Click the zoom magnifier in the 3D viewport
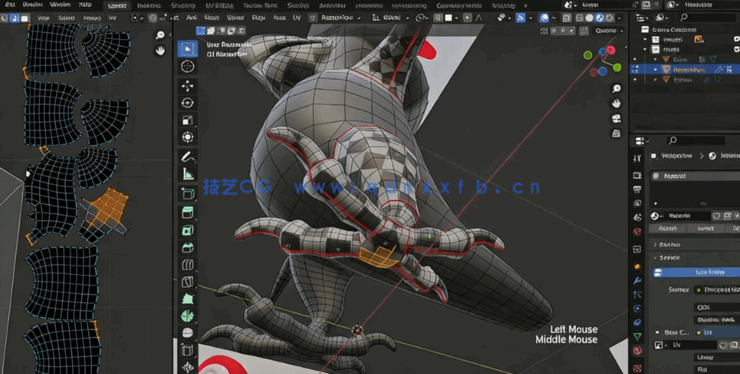This screenshot has width=740, height=374. (x=616, y=89)
